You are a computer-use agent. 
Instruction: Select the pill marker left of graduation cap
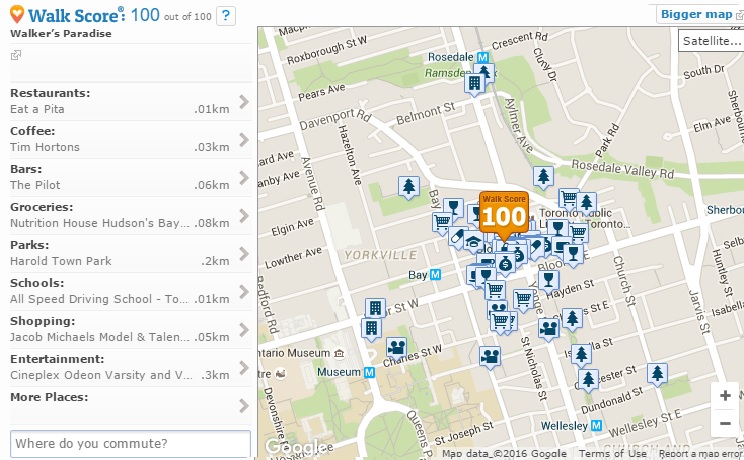[x=456, y=236]
